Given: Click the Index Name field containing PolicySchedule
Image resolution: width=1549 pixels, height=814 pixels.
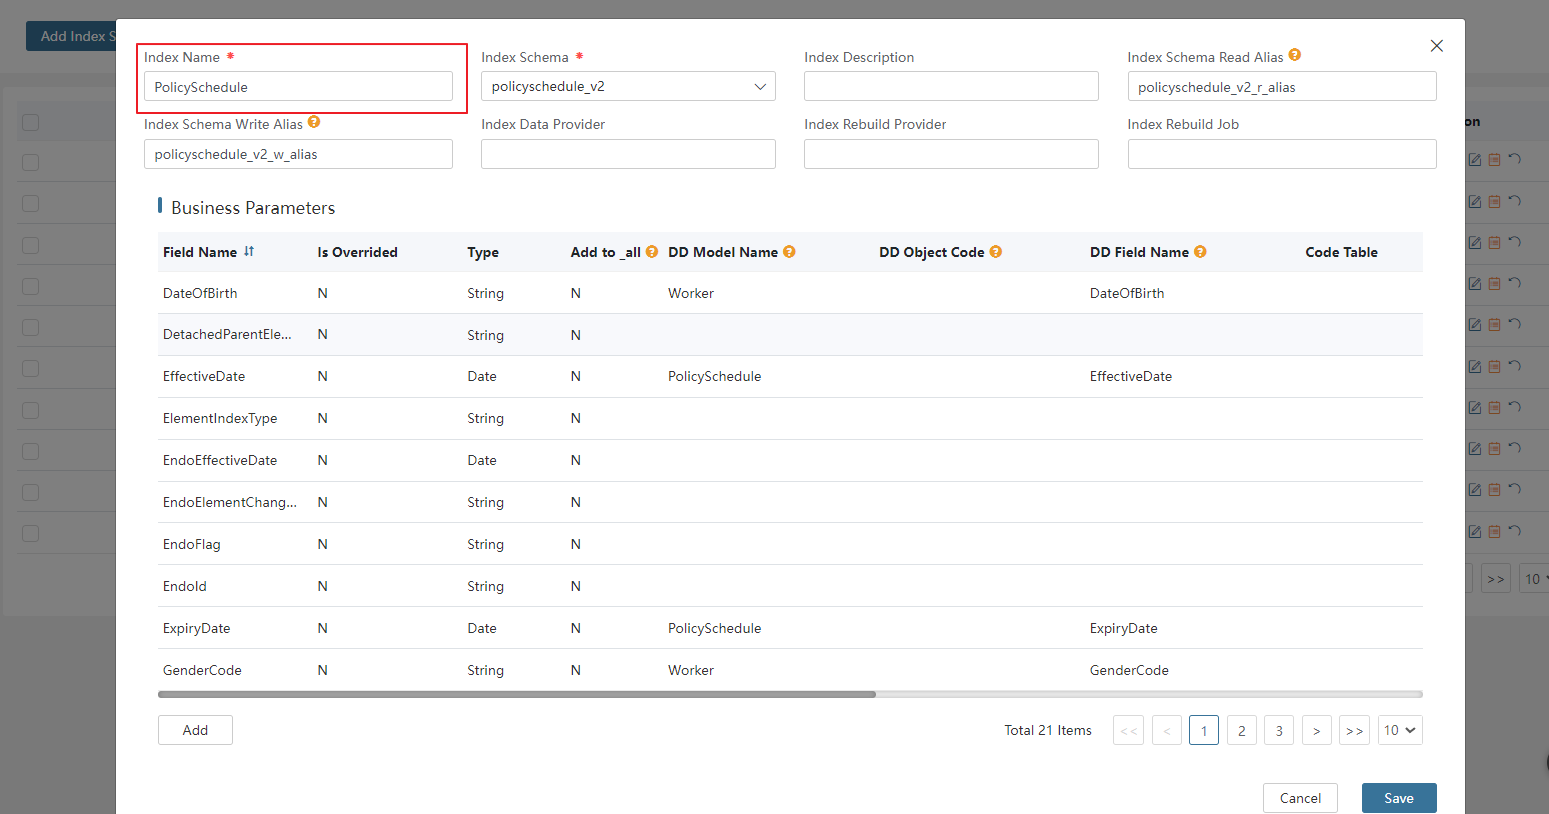Looking at the screenshot, I should coord(298,87).
